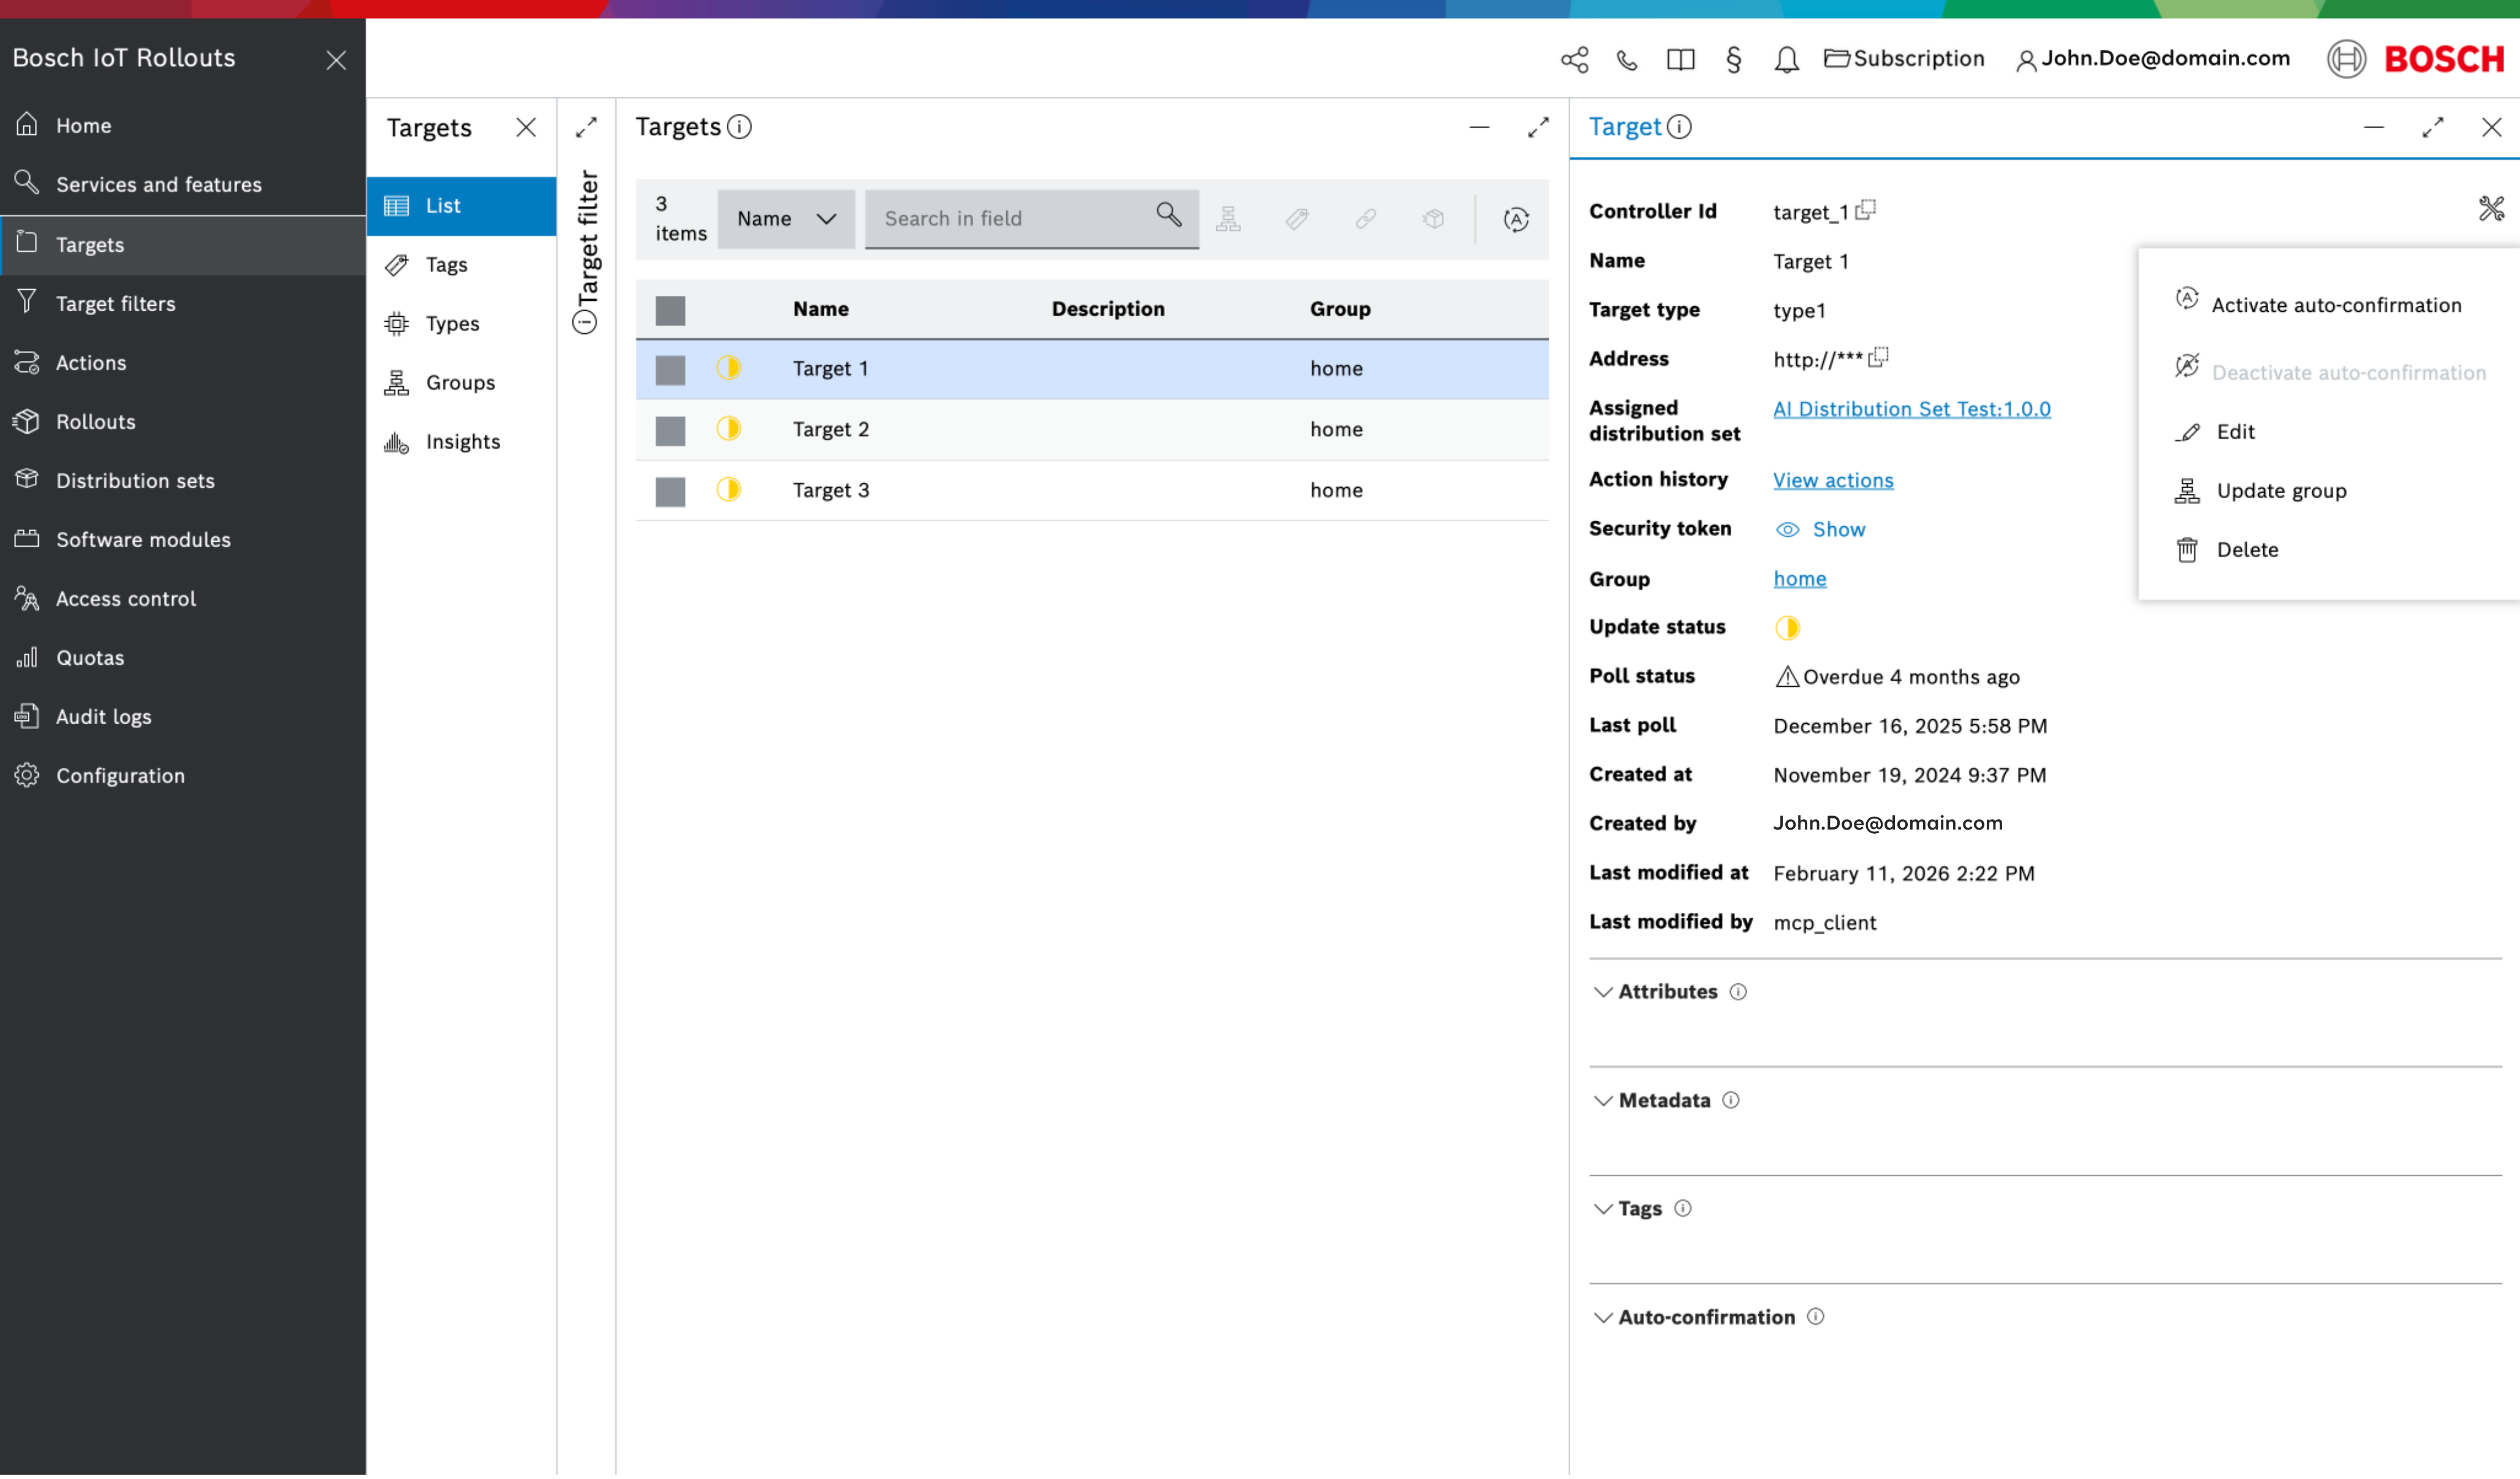Open Audit logs in the sidebar

tap(183, 718)
